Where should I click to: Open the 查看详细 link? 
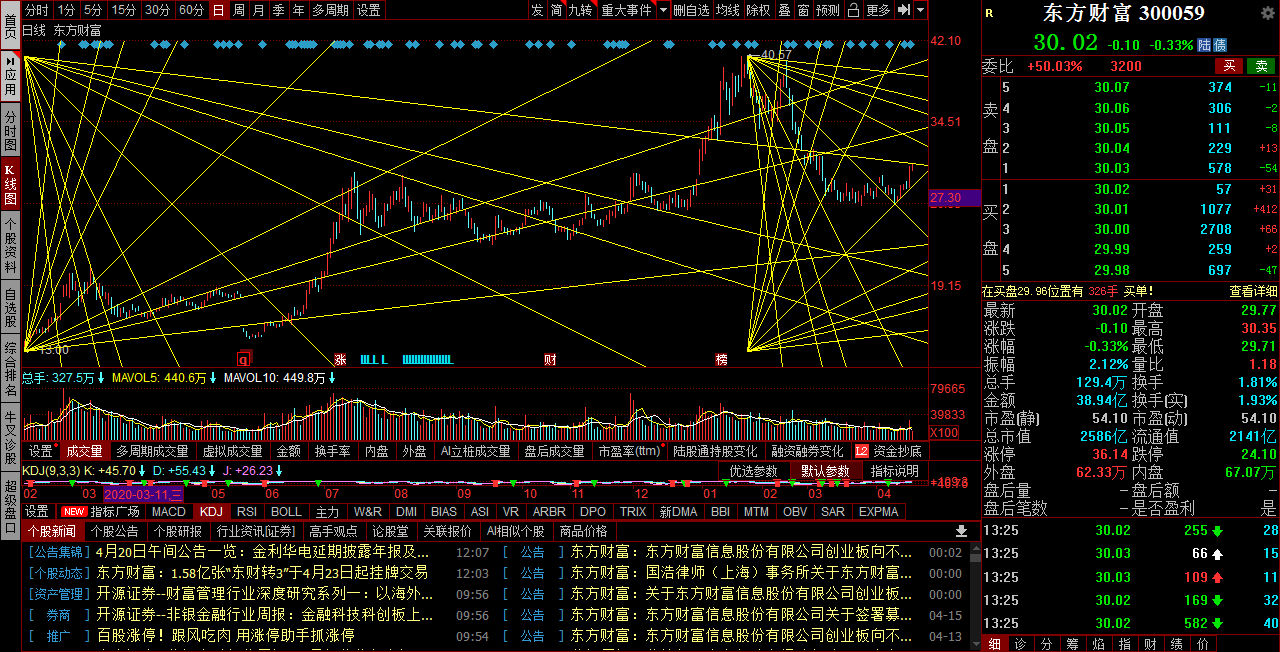point(1253,291)
